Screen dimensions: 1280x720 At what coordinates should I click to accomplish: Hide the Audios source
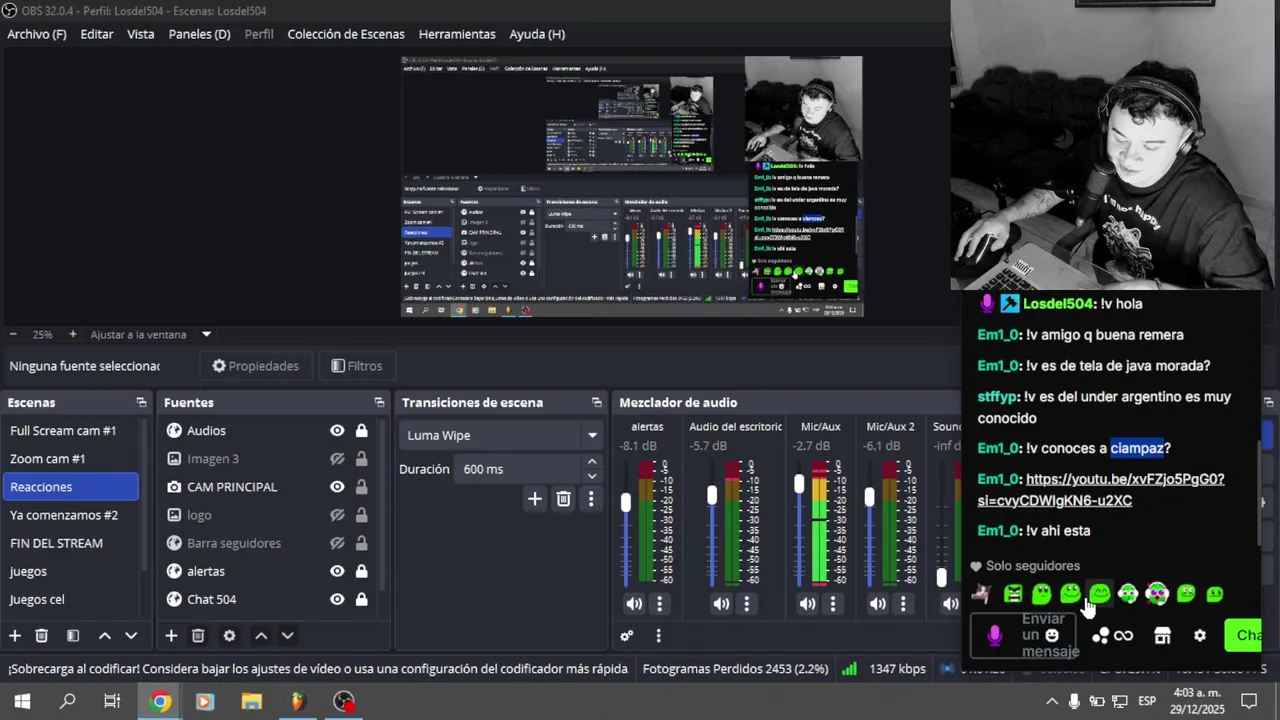point(337,431)
